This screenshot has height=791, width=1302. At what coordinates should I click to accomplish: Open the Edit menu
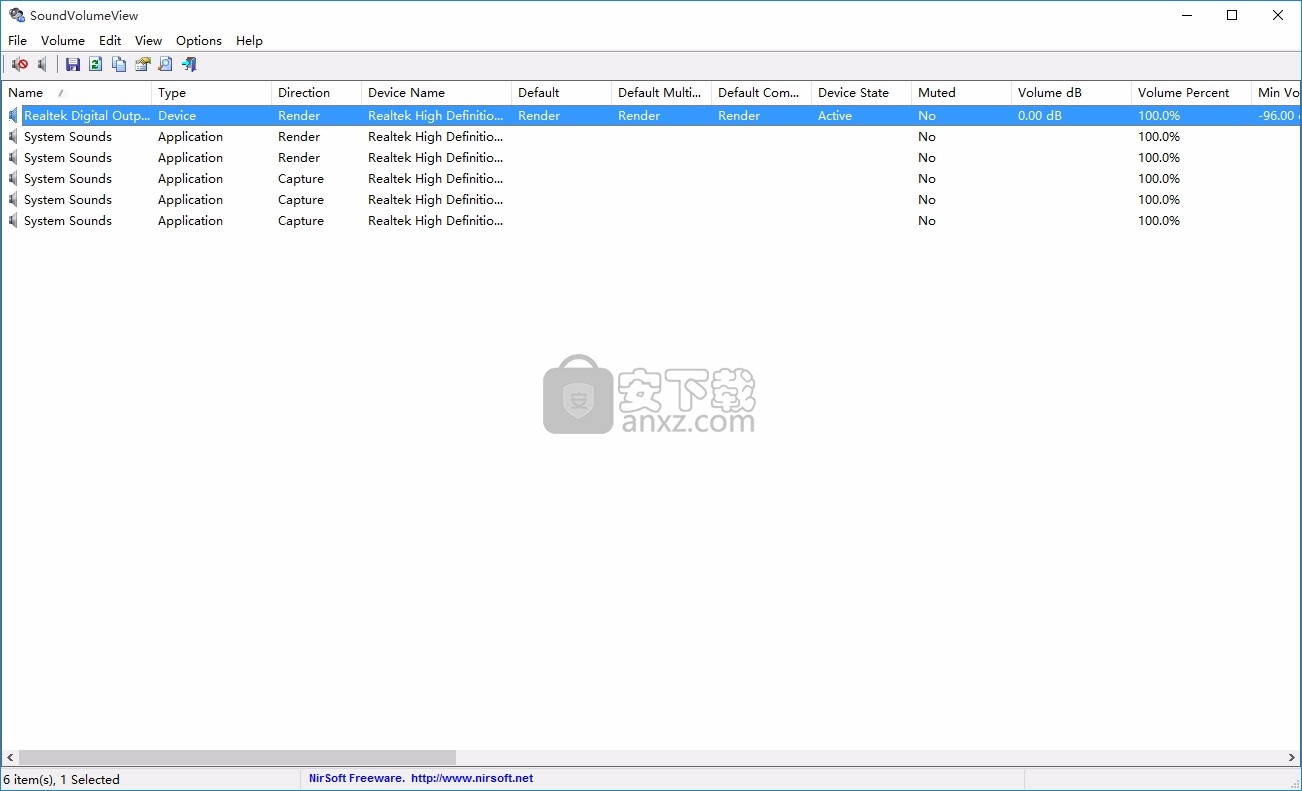pyautogui.click(x=110, y=40)
